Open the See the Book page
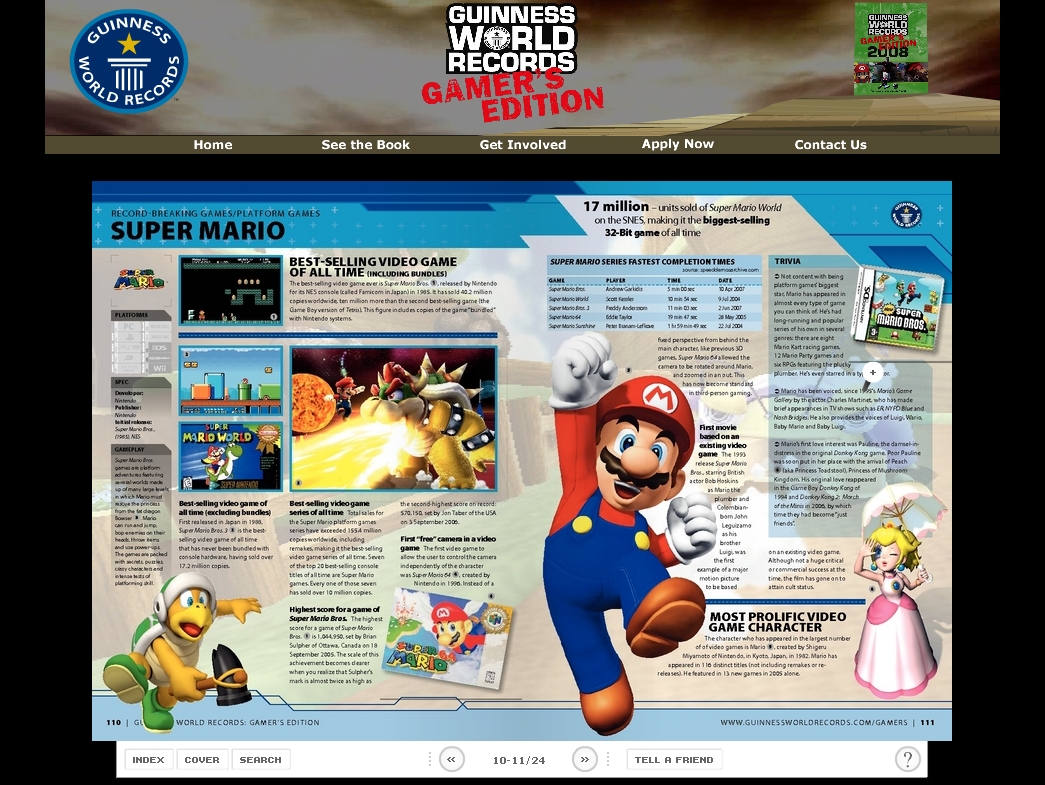The width and height of the screenshot is (1045, 785). (x=365, y=145)
